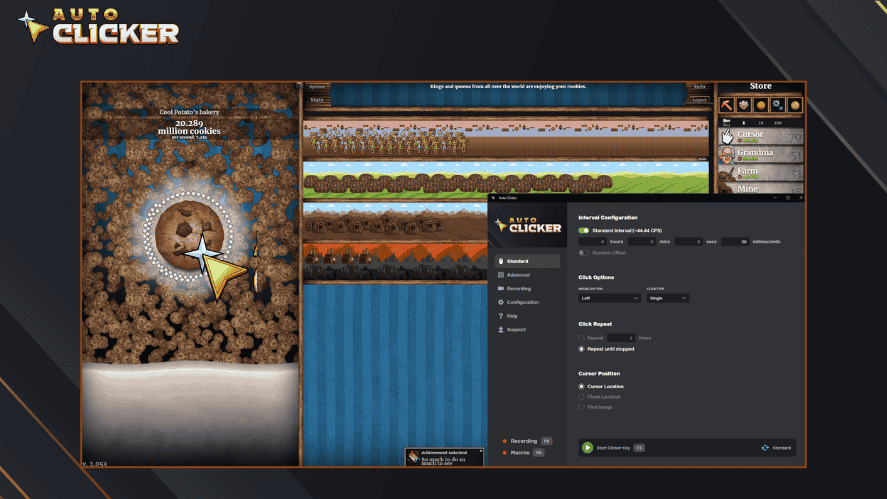Select the Find Image radio button

tap(581, 407)
